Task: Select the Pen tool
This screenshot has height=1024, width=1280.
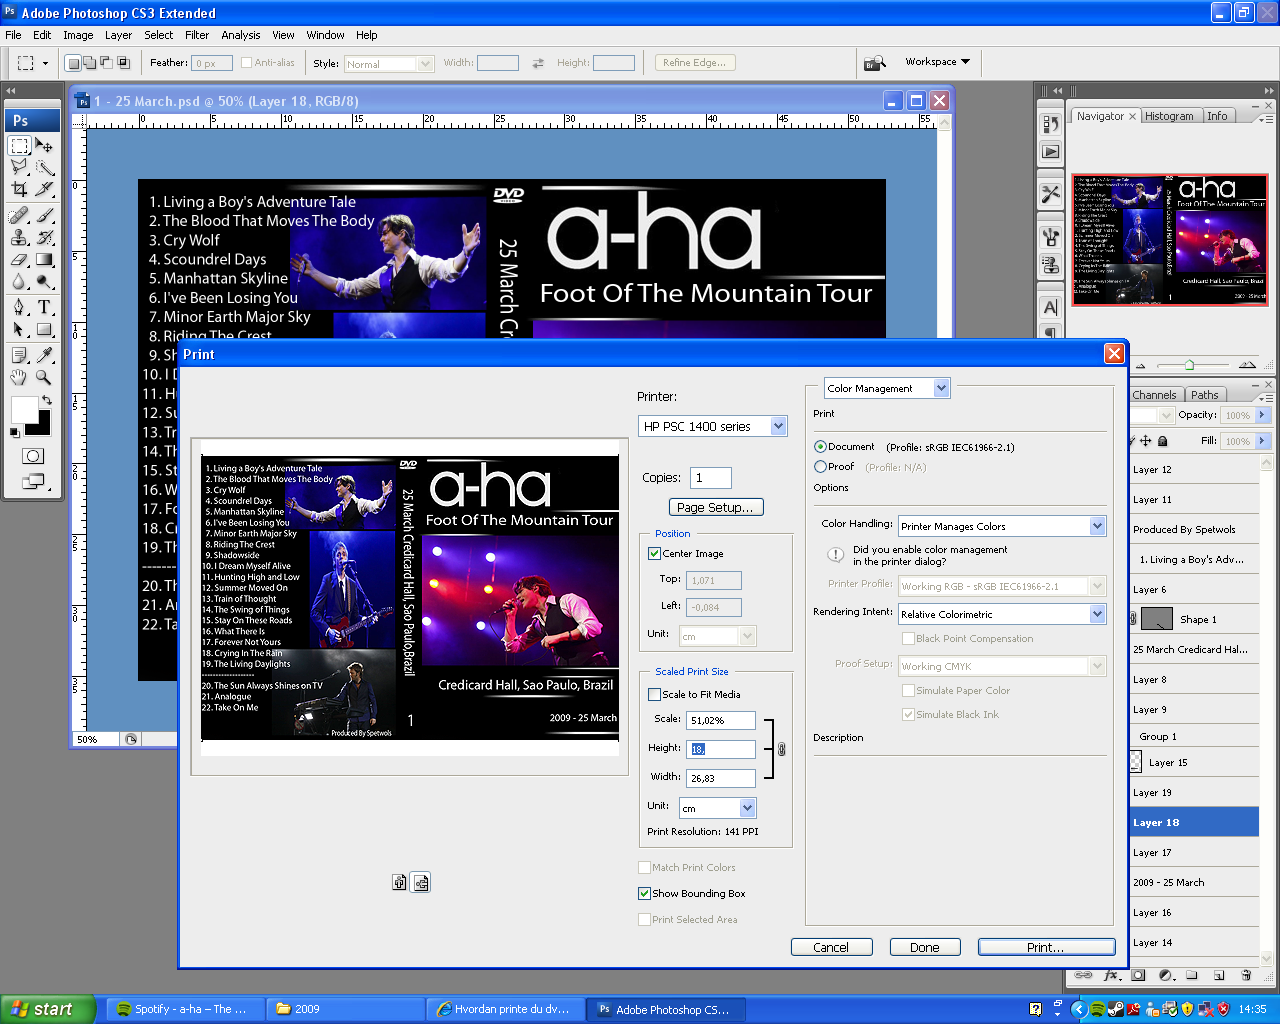Action: tap(19, 307)
